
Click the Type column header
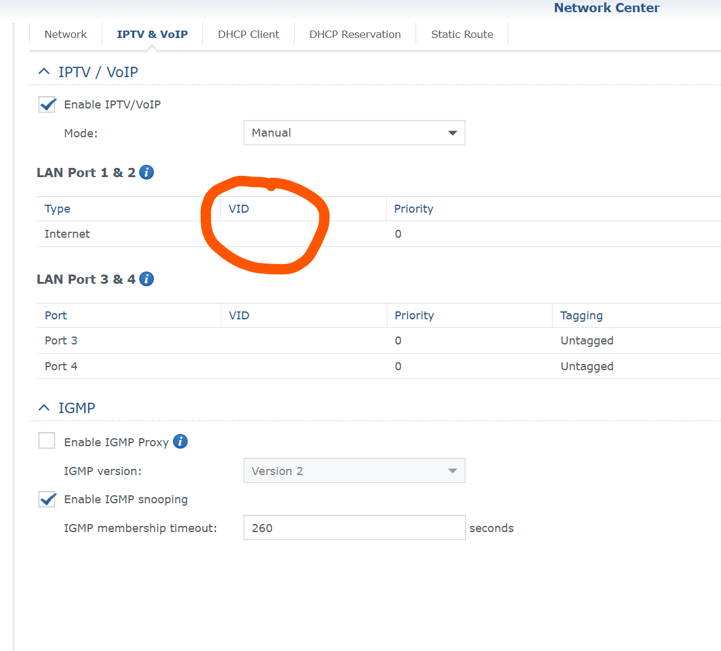click(x=57, y=209)
